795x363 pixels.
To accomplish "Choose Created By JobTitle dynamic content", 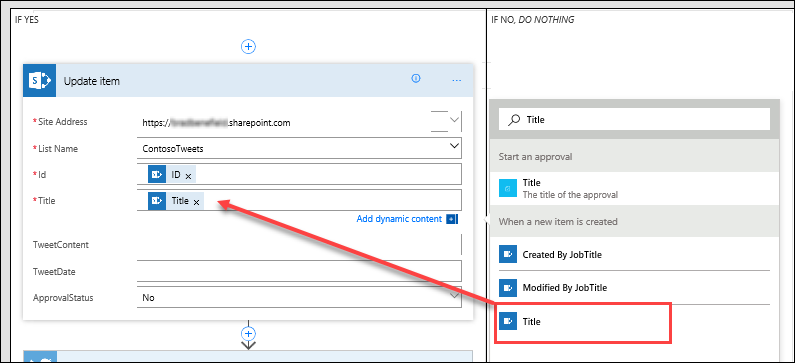I will pyautogui.click(x=634, y=255).
